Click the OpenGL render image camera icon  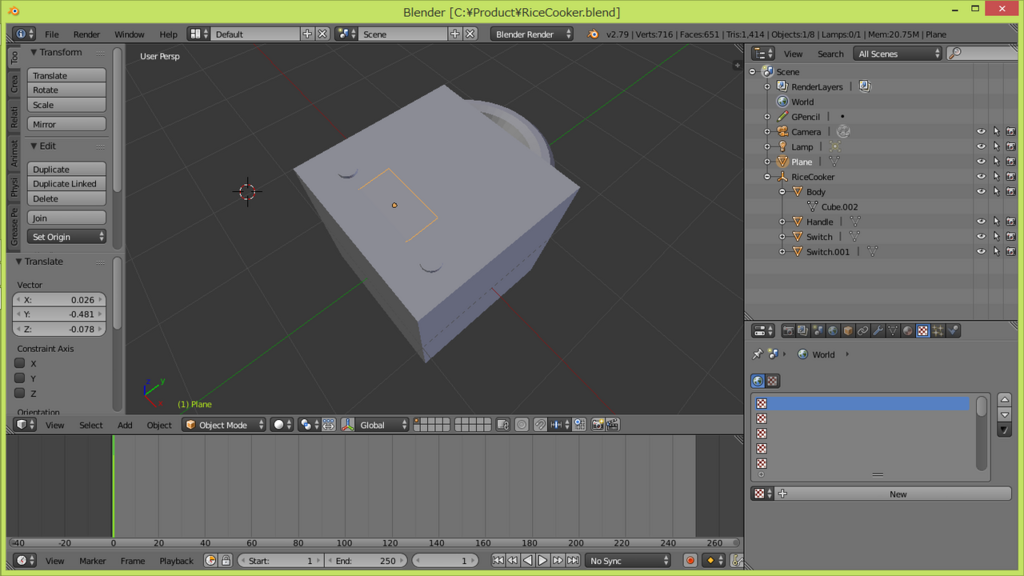click(598, 425)
